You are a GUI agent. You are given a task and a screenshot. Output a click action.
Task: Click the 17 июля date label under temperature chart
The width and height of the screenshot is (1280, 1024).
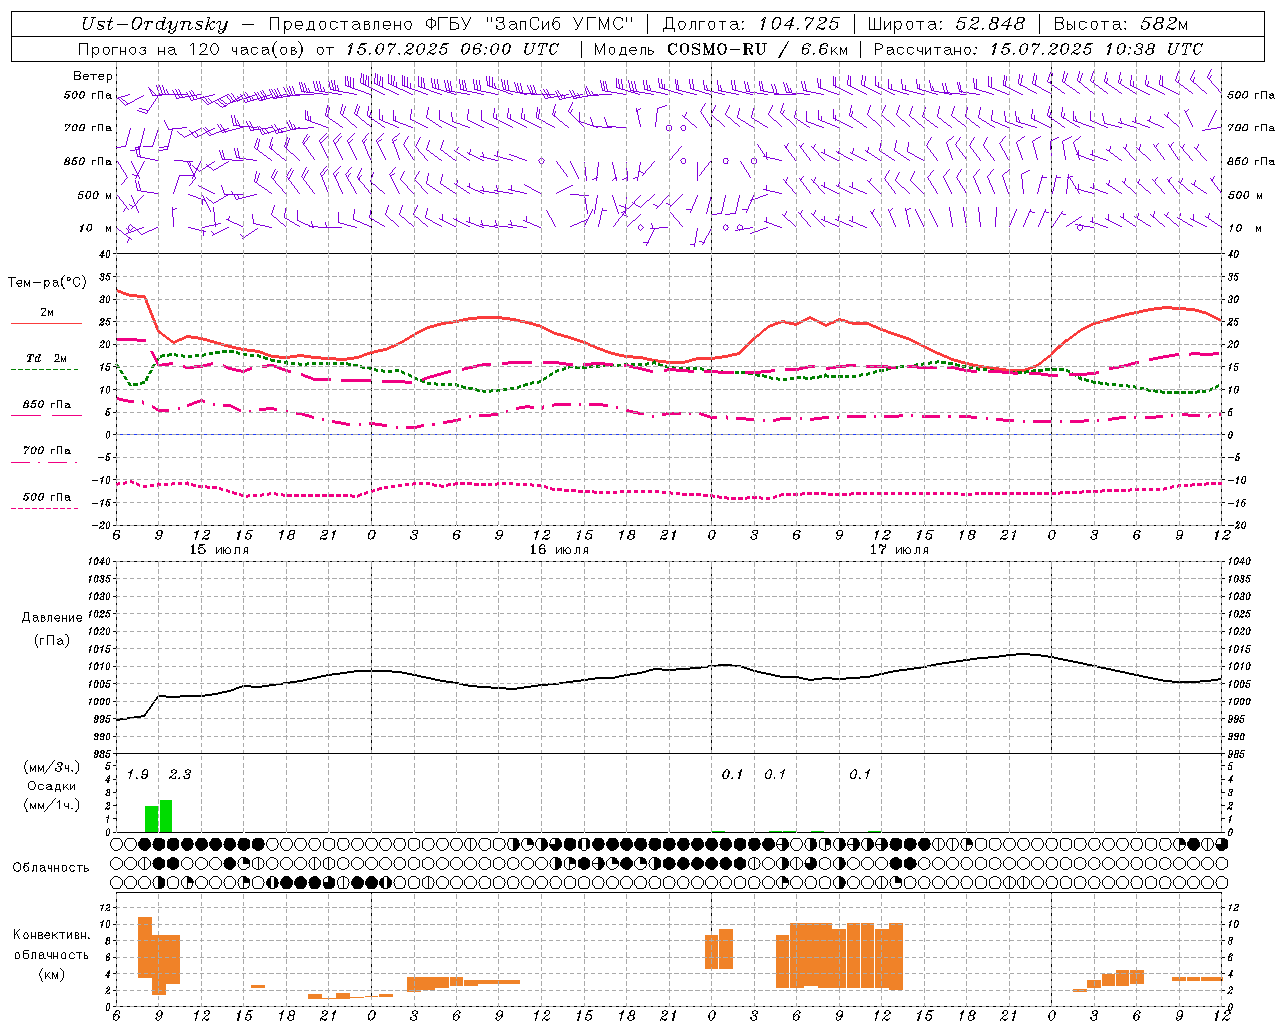899,550
